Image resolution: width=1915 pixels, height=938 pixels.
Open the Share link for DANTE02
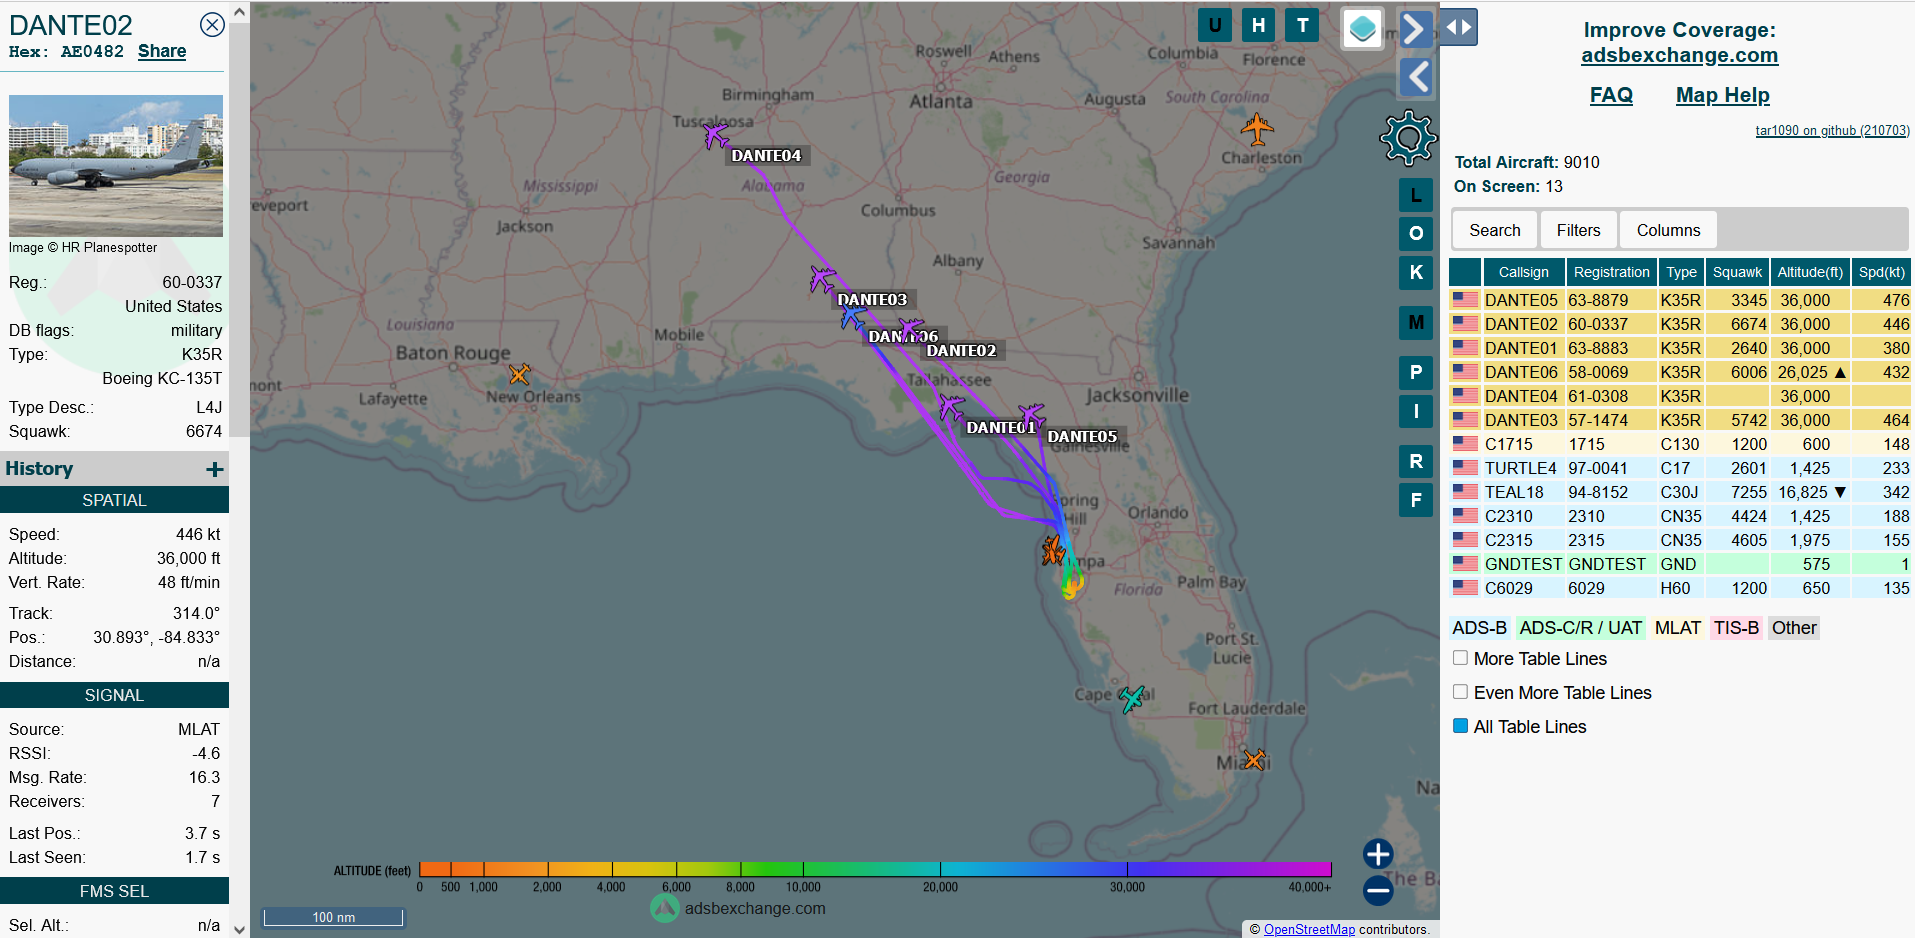[162, 51]
